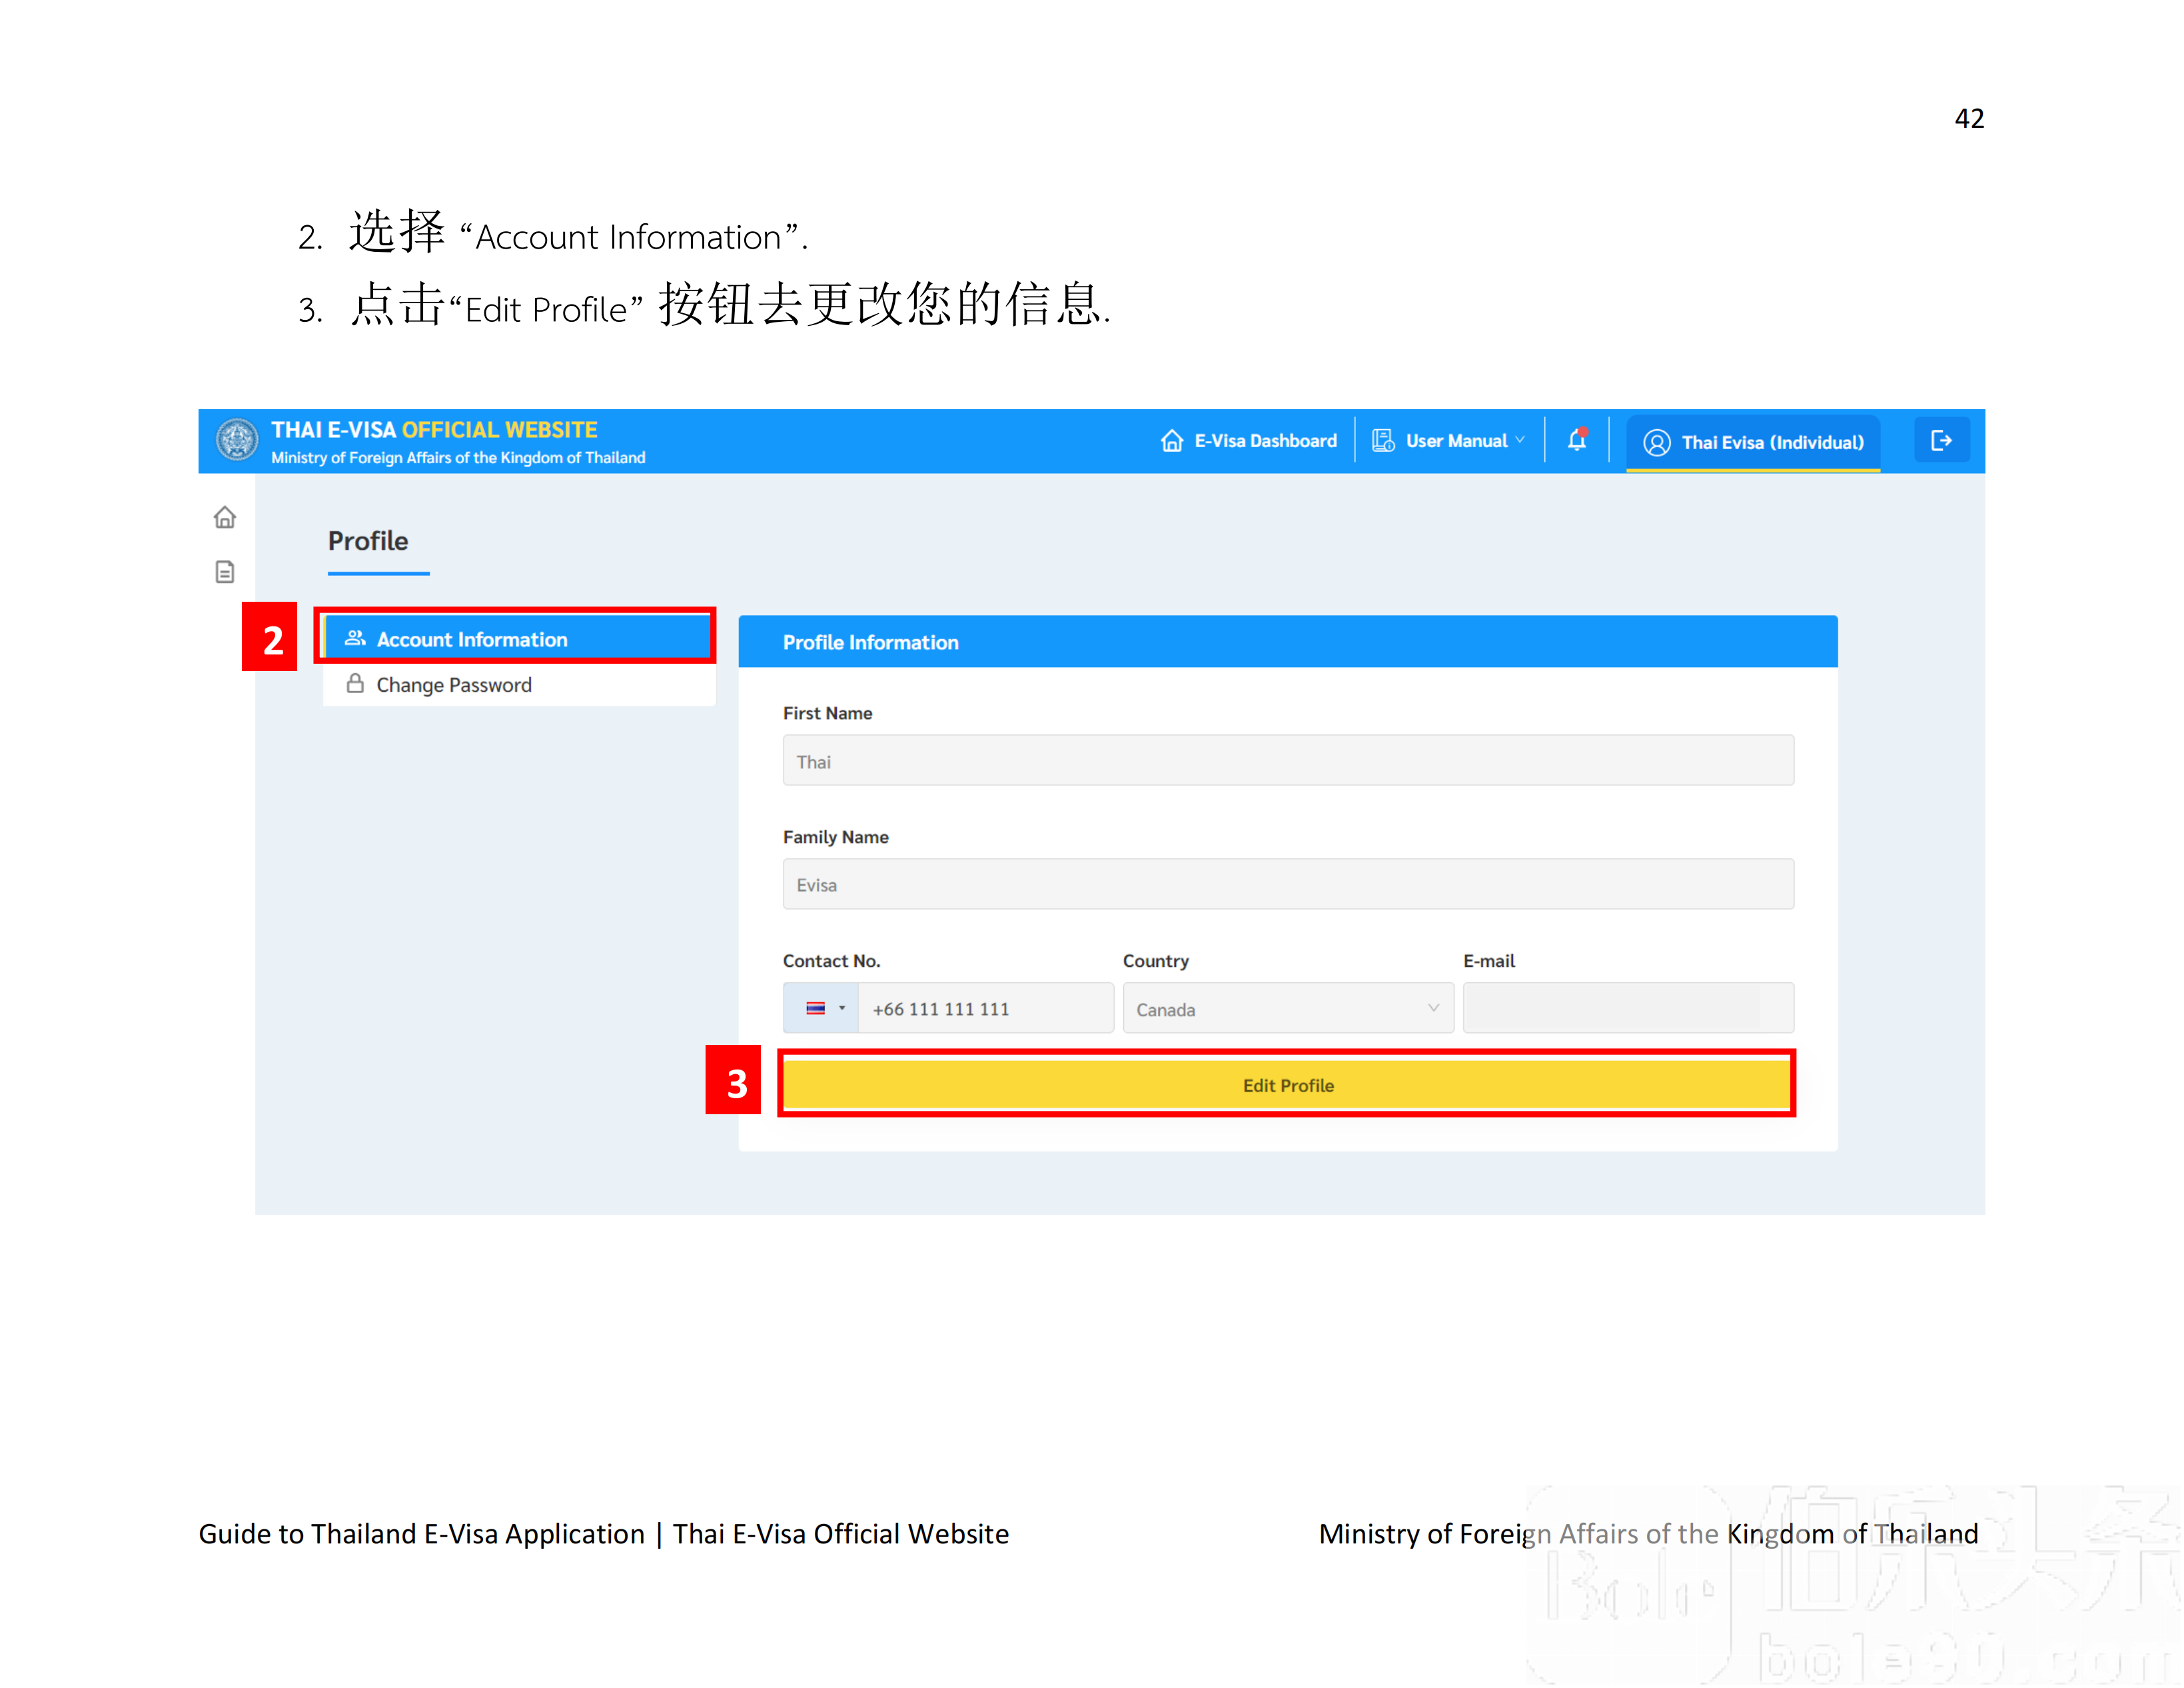Click the people icon beside Account Information

[355, 638]
